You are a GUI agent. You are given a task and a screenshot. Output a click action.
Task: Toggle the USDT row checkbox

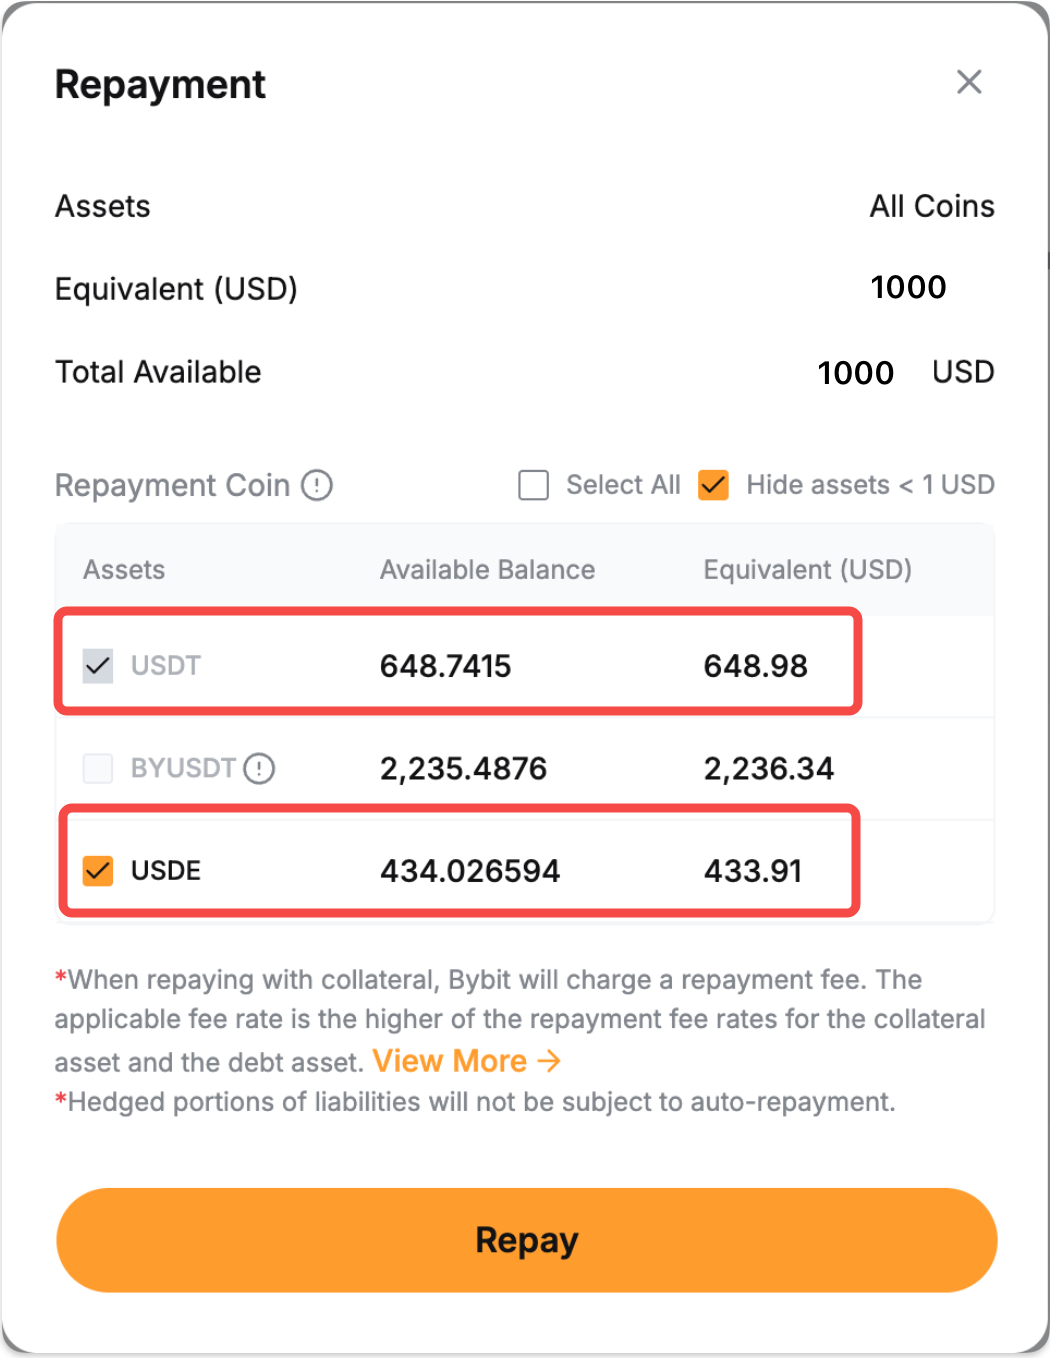(98, 666)
